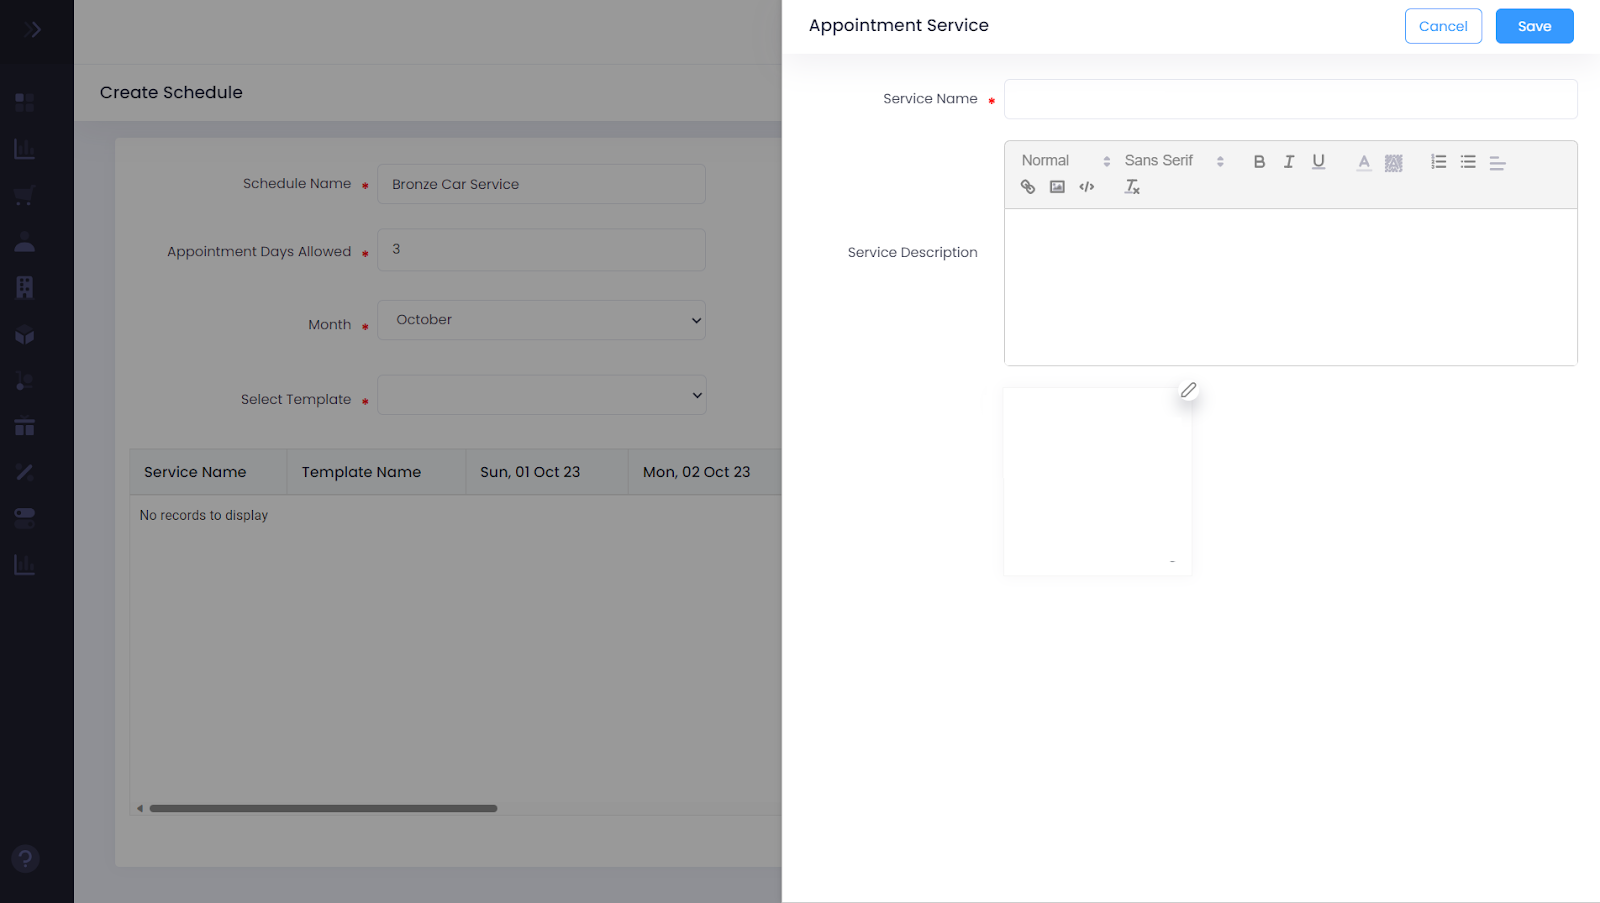
Task: Click the clear formatting icon
Action: (x=1132, y=187)
